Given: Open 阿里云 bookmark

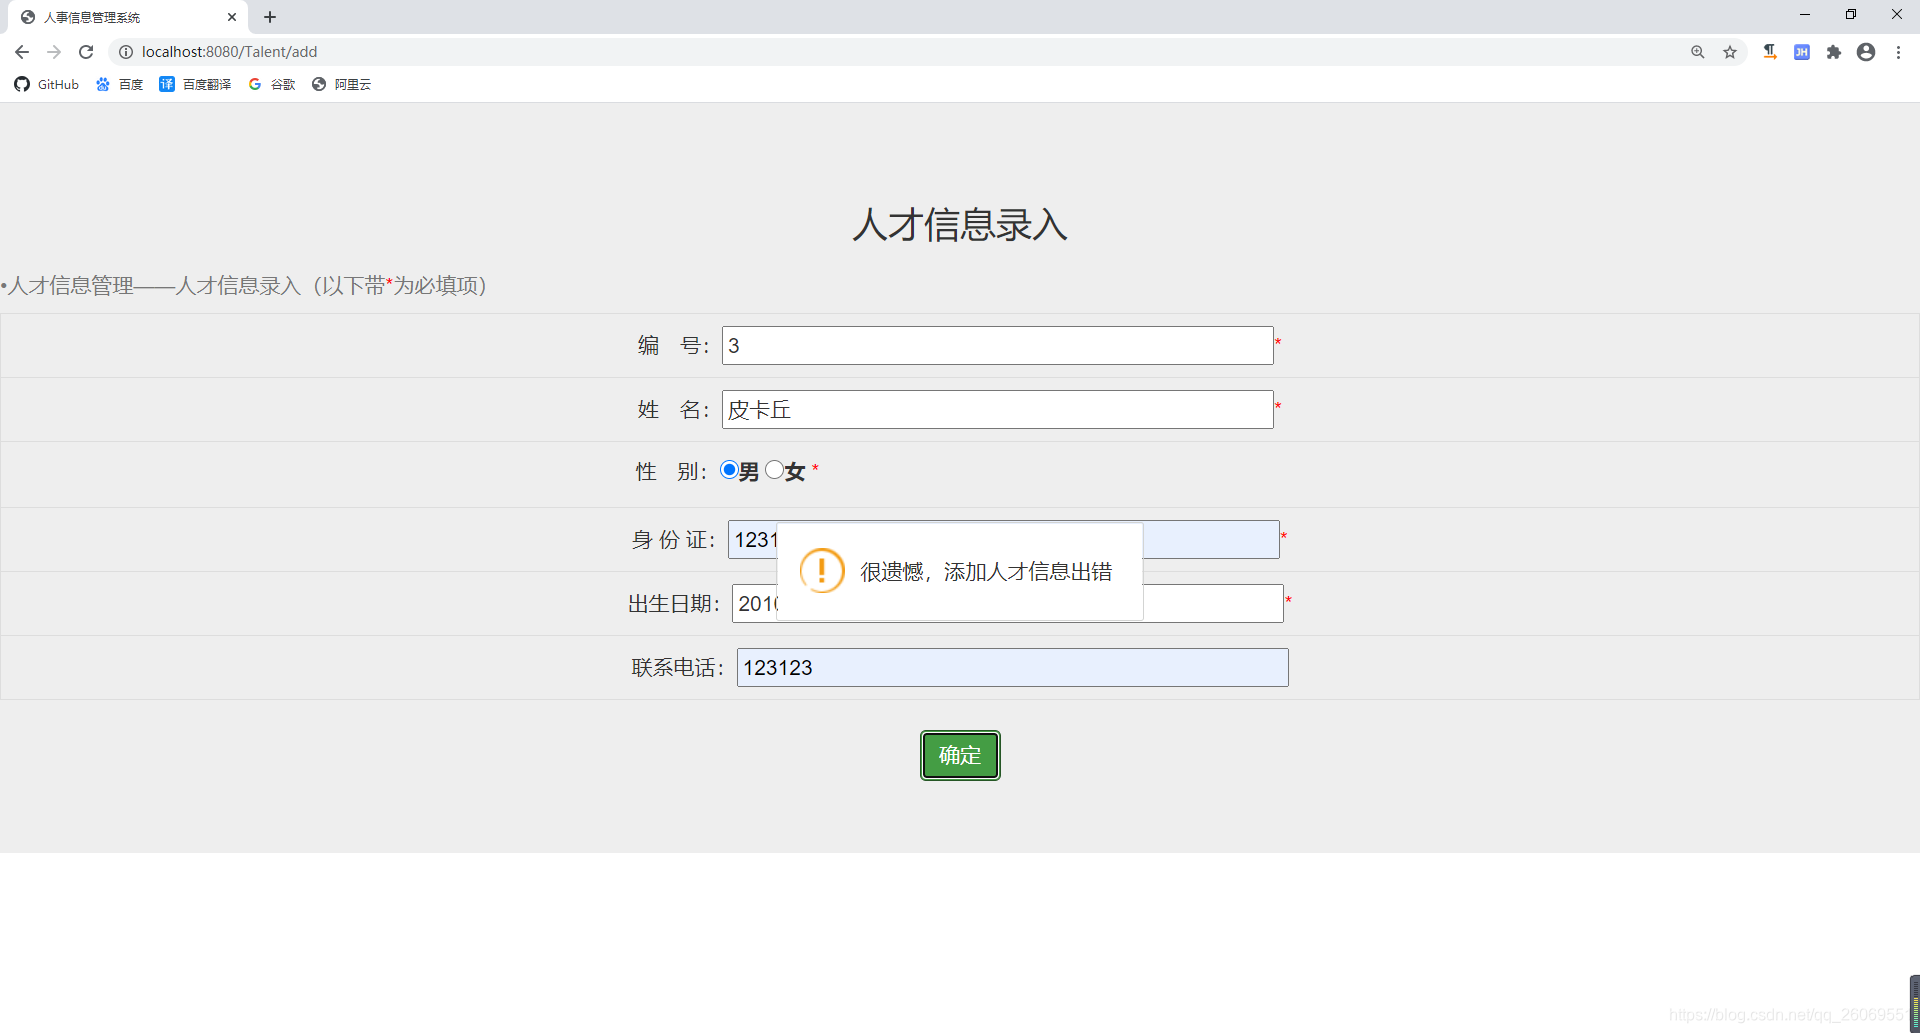Looking at the screenshot, I should pyautogui.click(x=341, y=84).
